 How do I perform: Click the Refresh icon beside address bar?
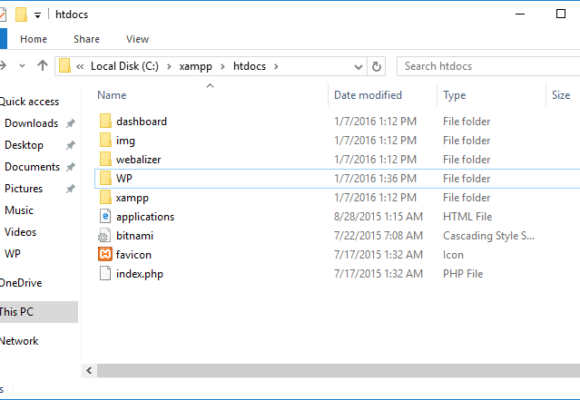[376, 67]
